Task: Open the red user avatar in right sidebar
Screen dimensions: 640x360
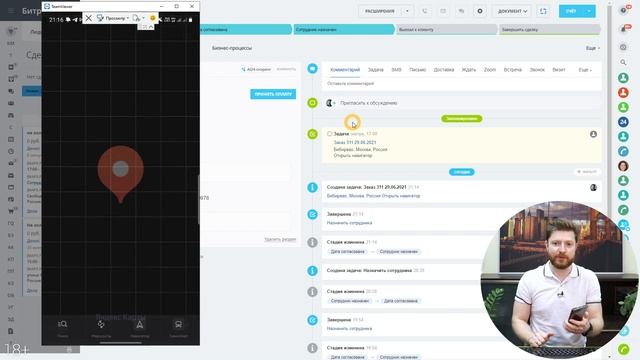Action: click(623, 92)
